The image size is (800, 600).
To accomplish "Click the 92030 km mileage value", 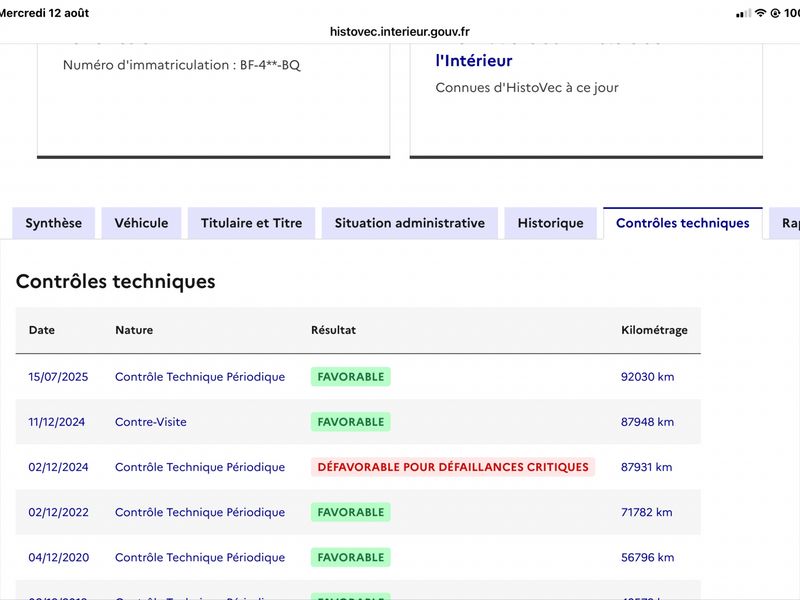I will [647, 377].
